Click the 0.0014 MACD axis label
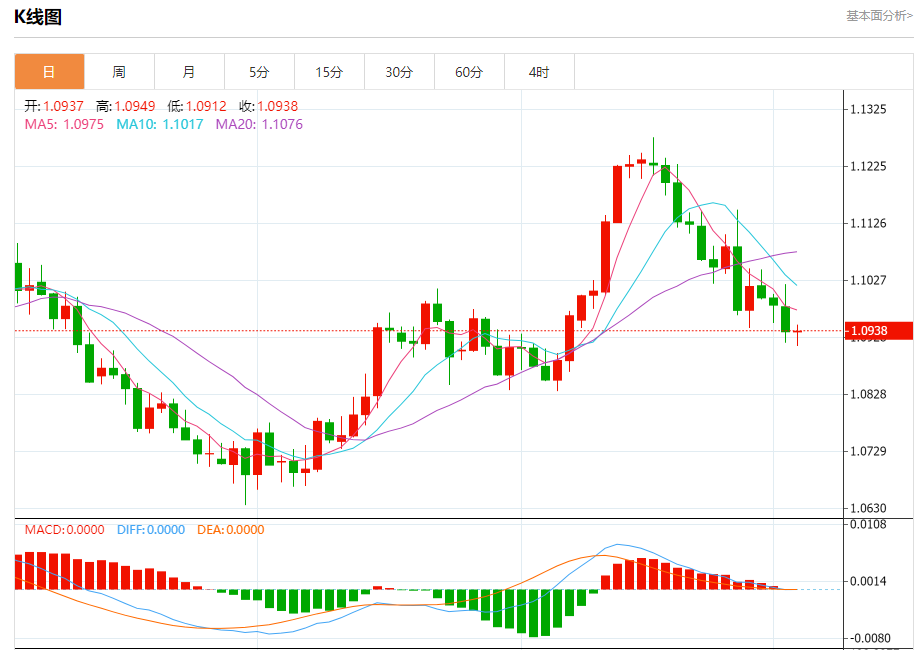 [868, 581]
